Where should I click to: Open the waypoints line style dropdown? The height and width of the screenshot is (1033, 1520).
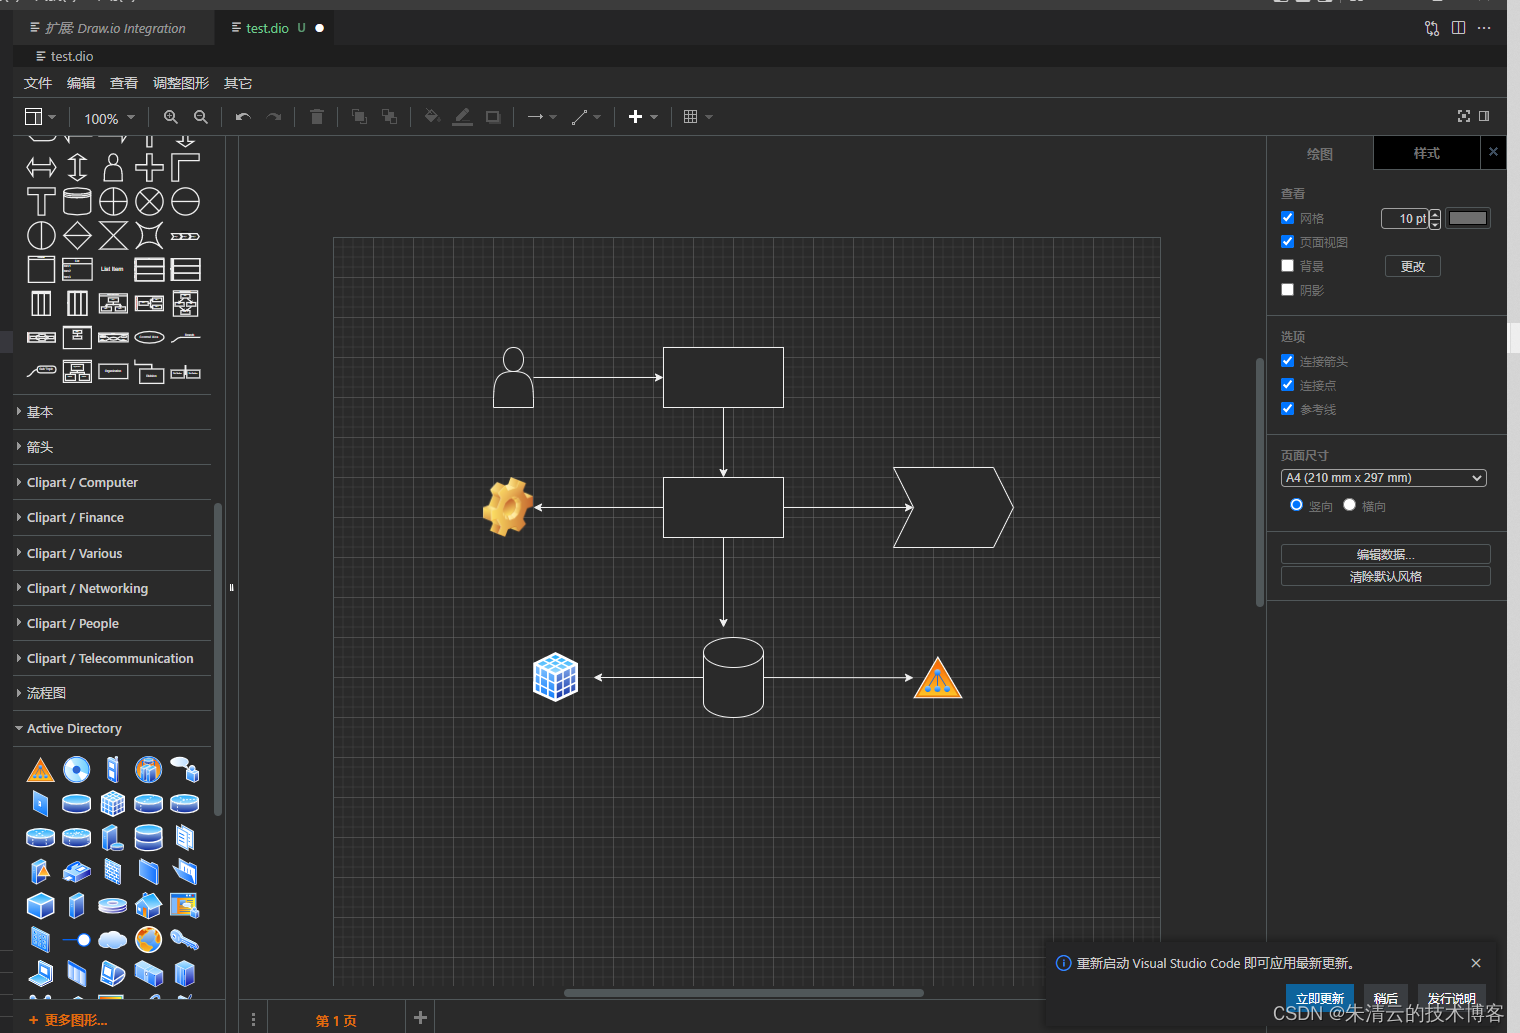pos(586,117)
